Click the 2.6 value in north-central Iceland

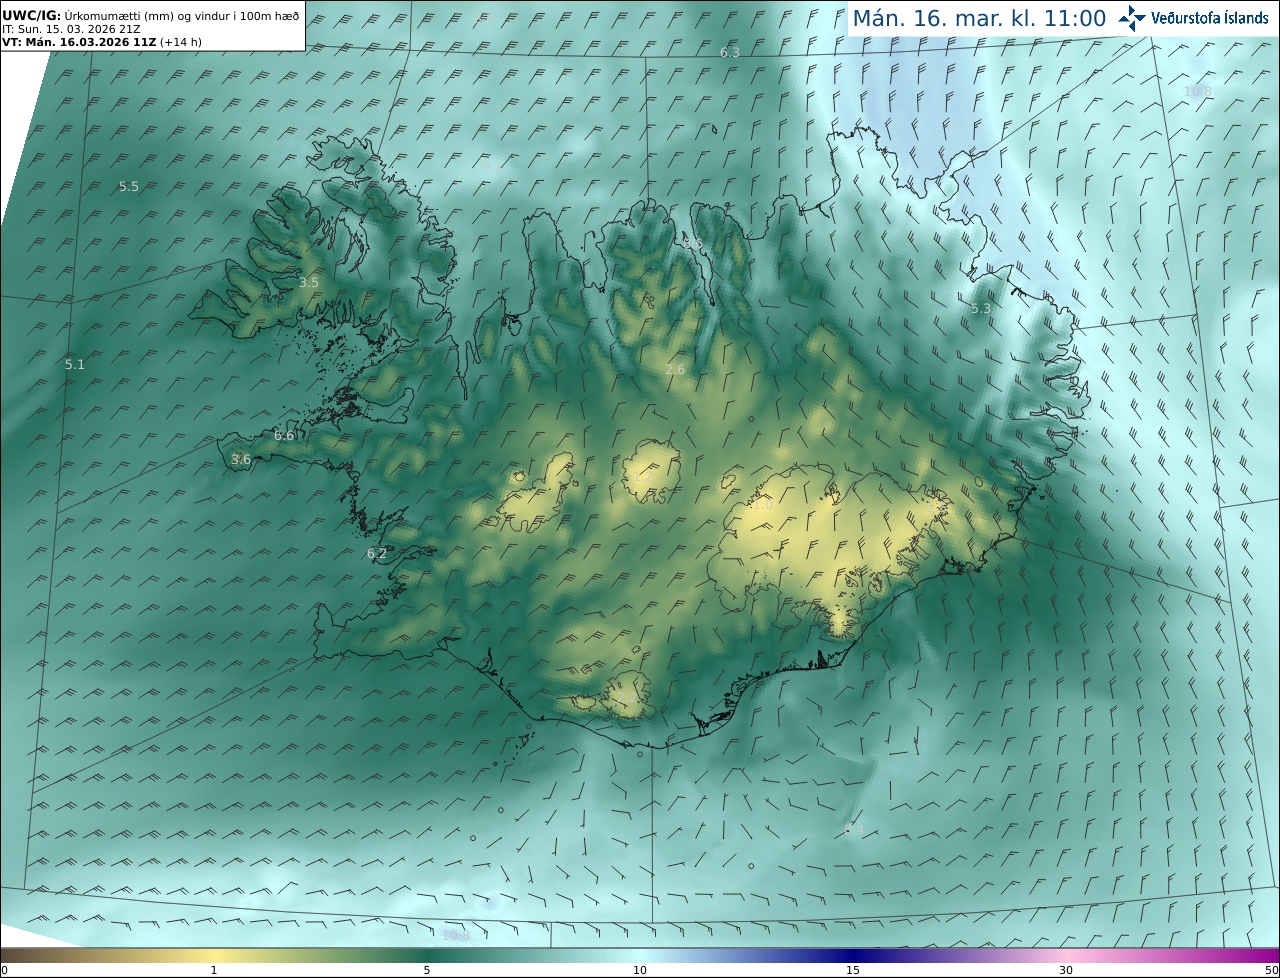[x=675, y=370]
